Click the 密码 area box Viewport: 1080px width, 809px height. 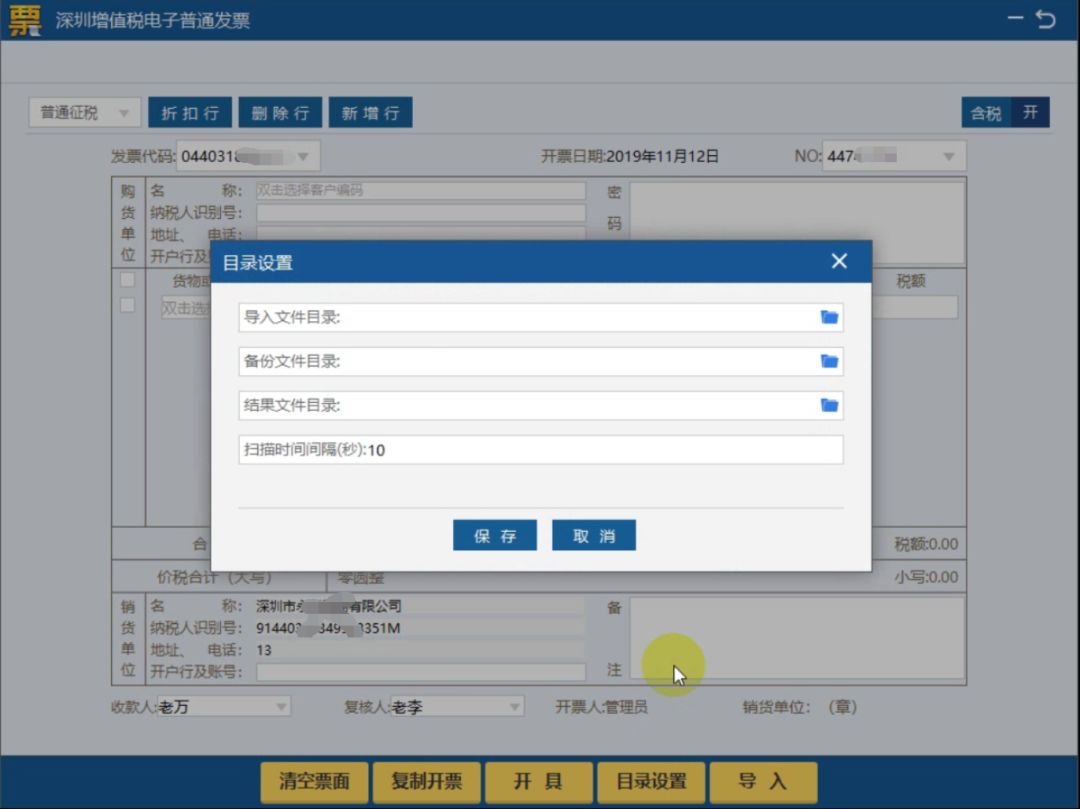797,222
